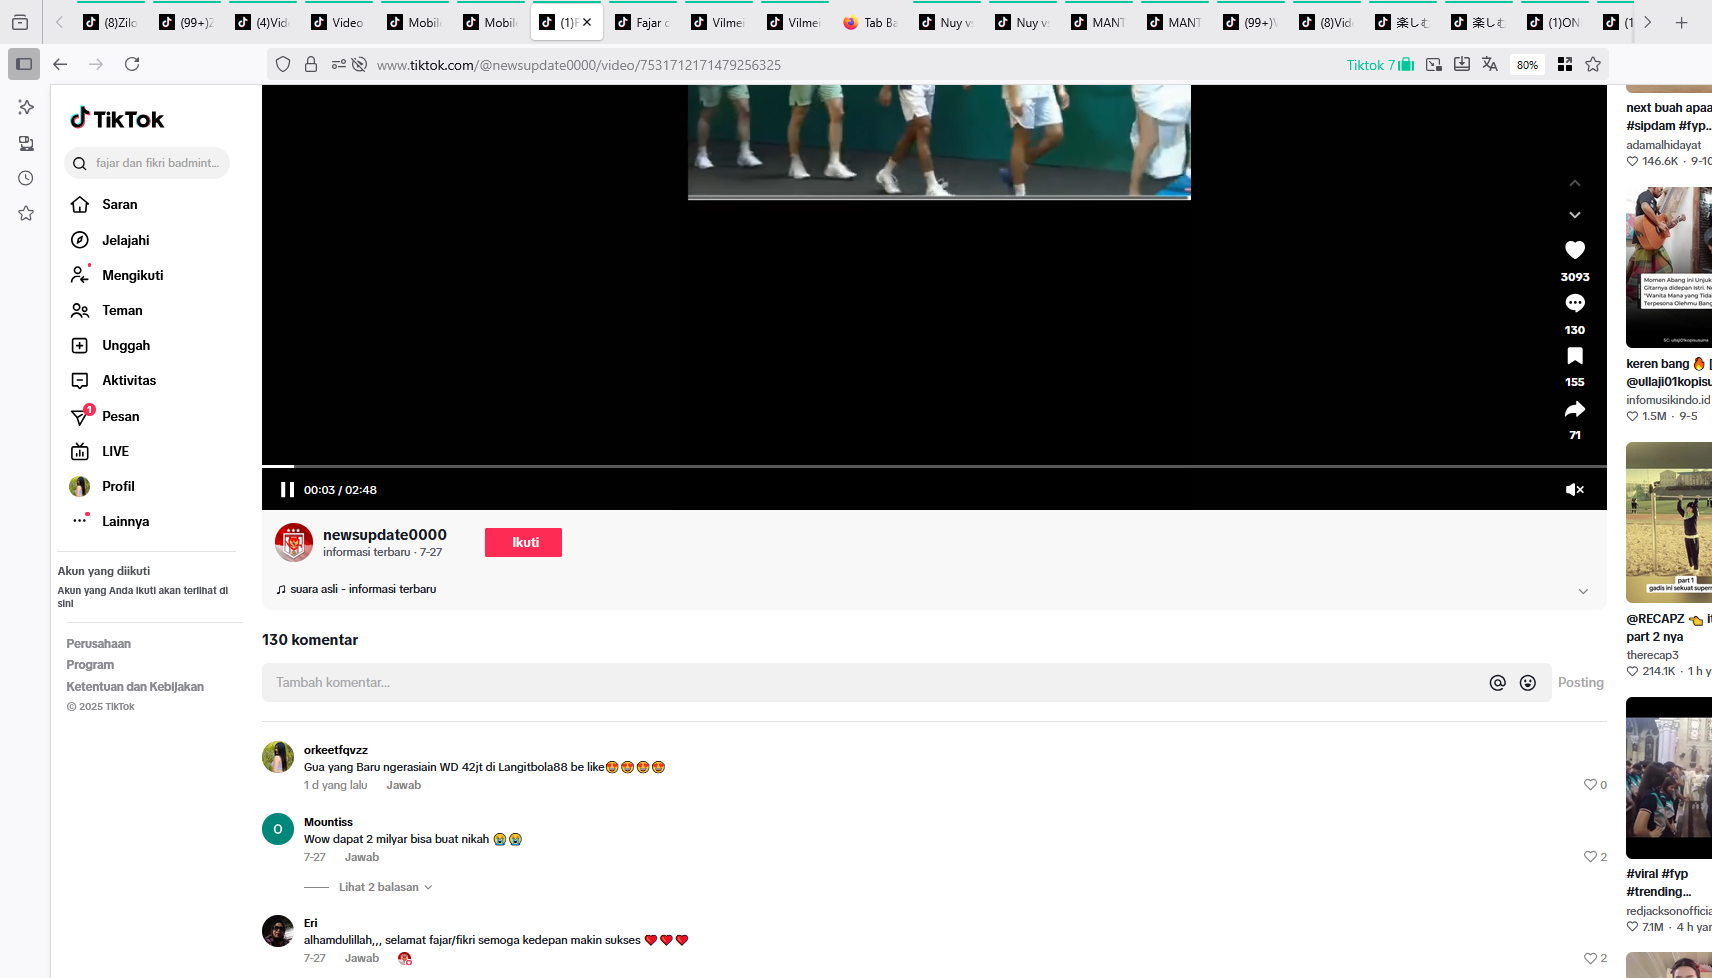Toggle the browser sidebar panel
Screen dimensions: 1712x978
coord(24,64)
